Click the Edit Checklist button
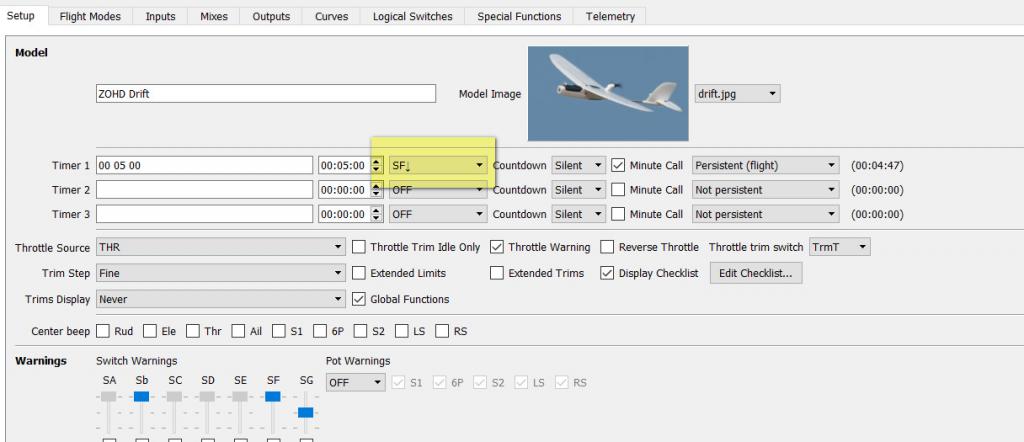 756,273
